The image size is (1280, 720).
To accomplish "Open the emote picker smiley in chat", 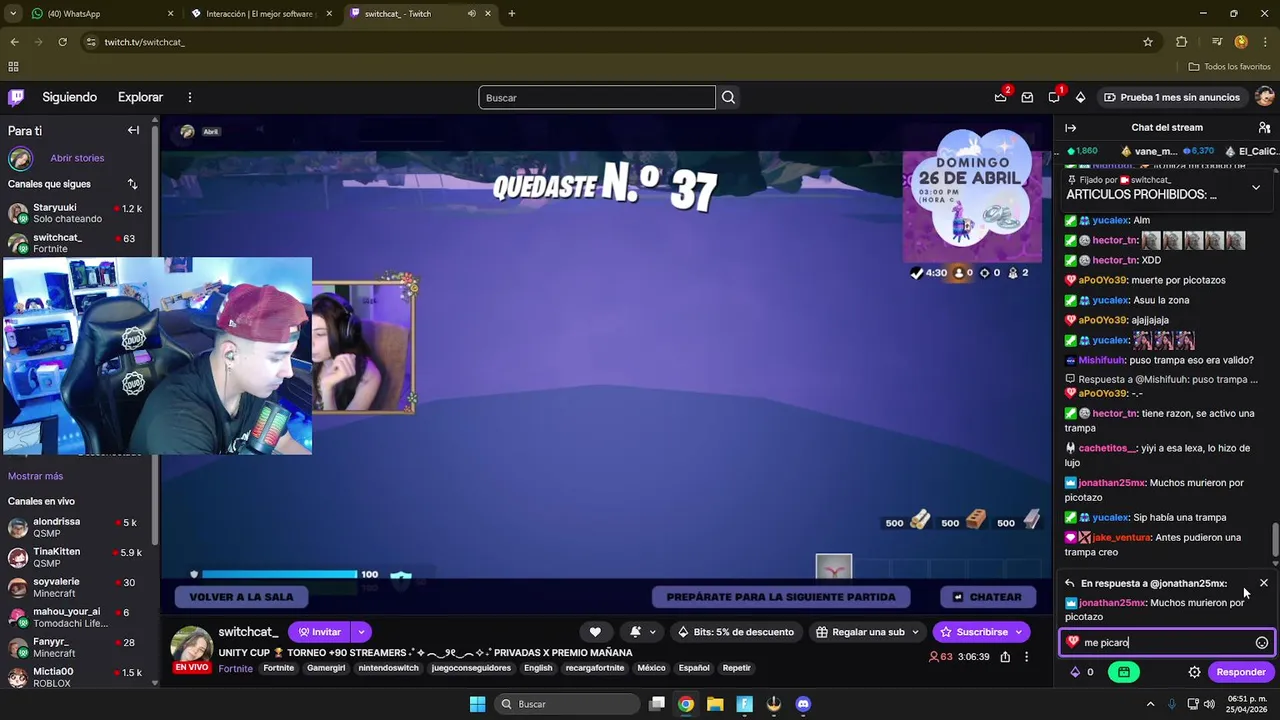I will coord(1262,643).
